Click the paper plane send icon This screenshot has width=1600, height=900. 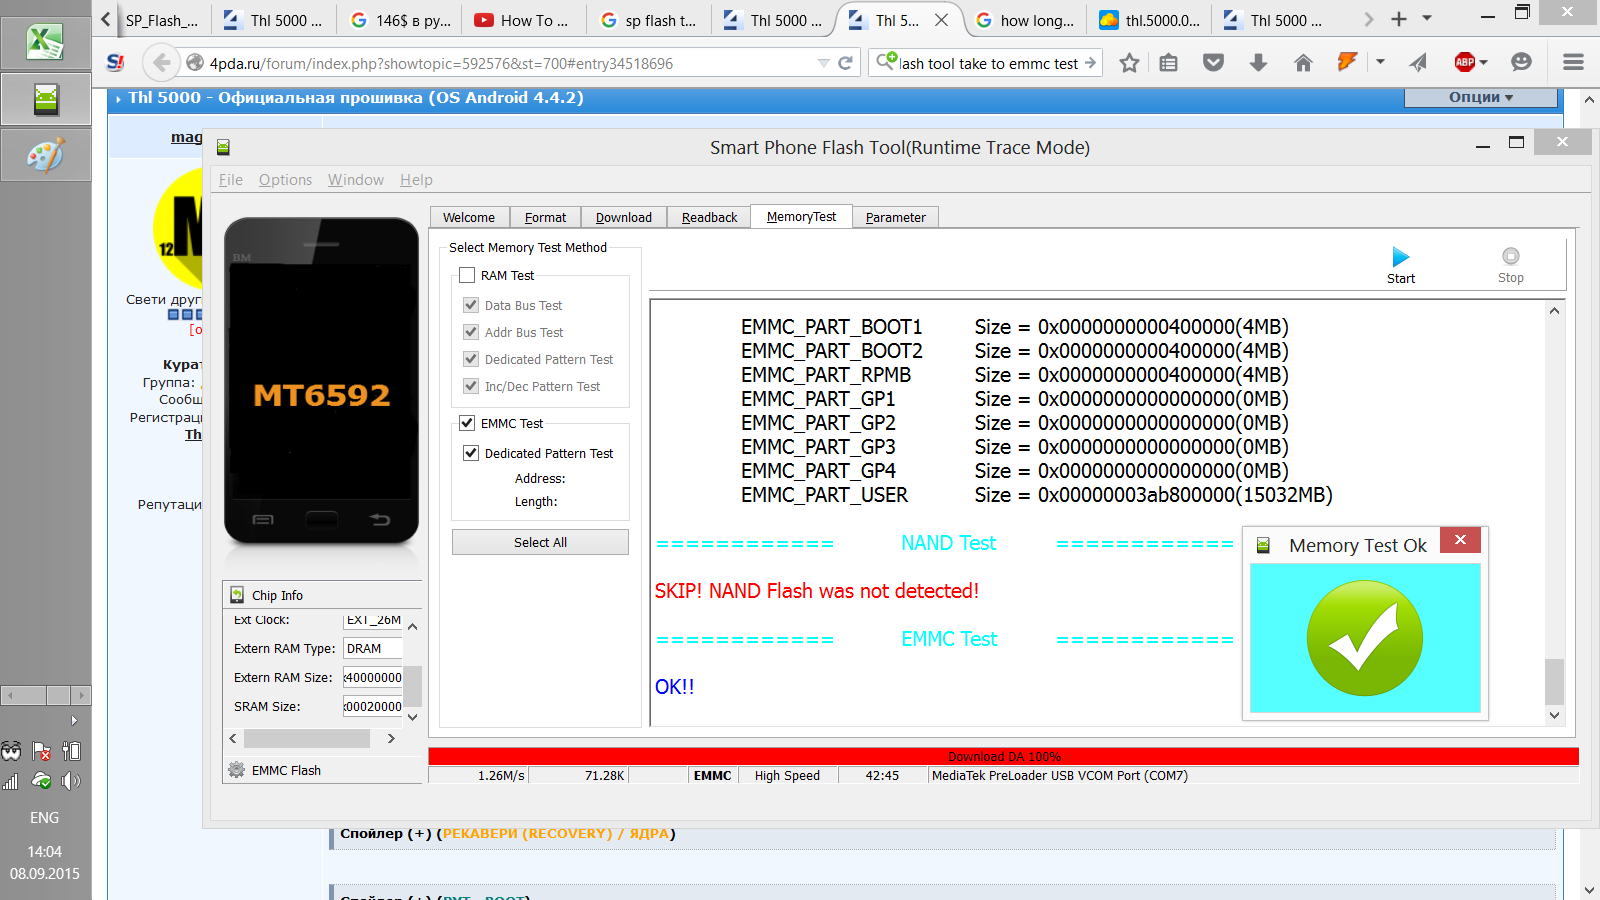coord(1418,63)
